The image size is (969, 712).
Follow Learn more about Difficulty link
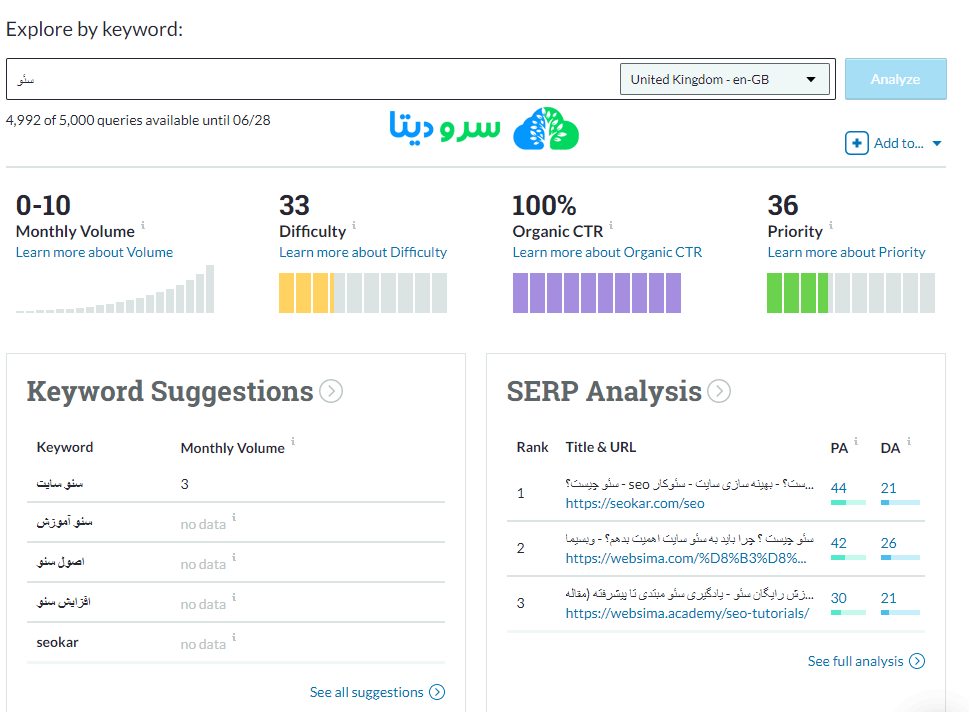363,252
